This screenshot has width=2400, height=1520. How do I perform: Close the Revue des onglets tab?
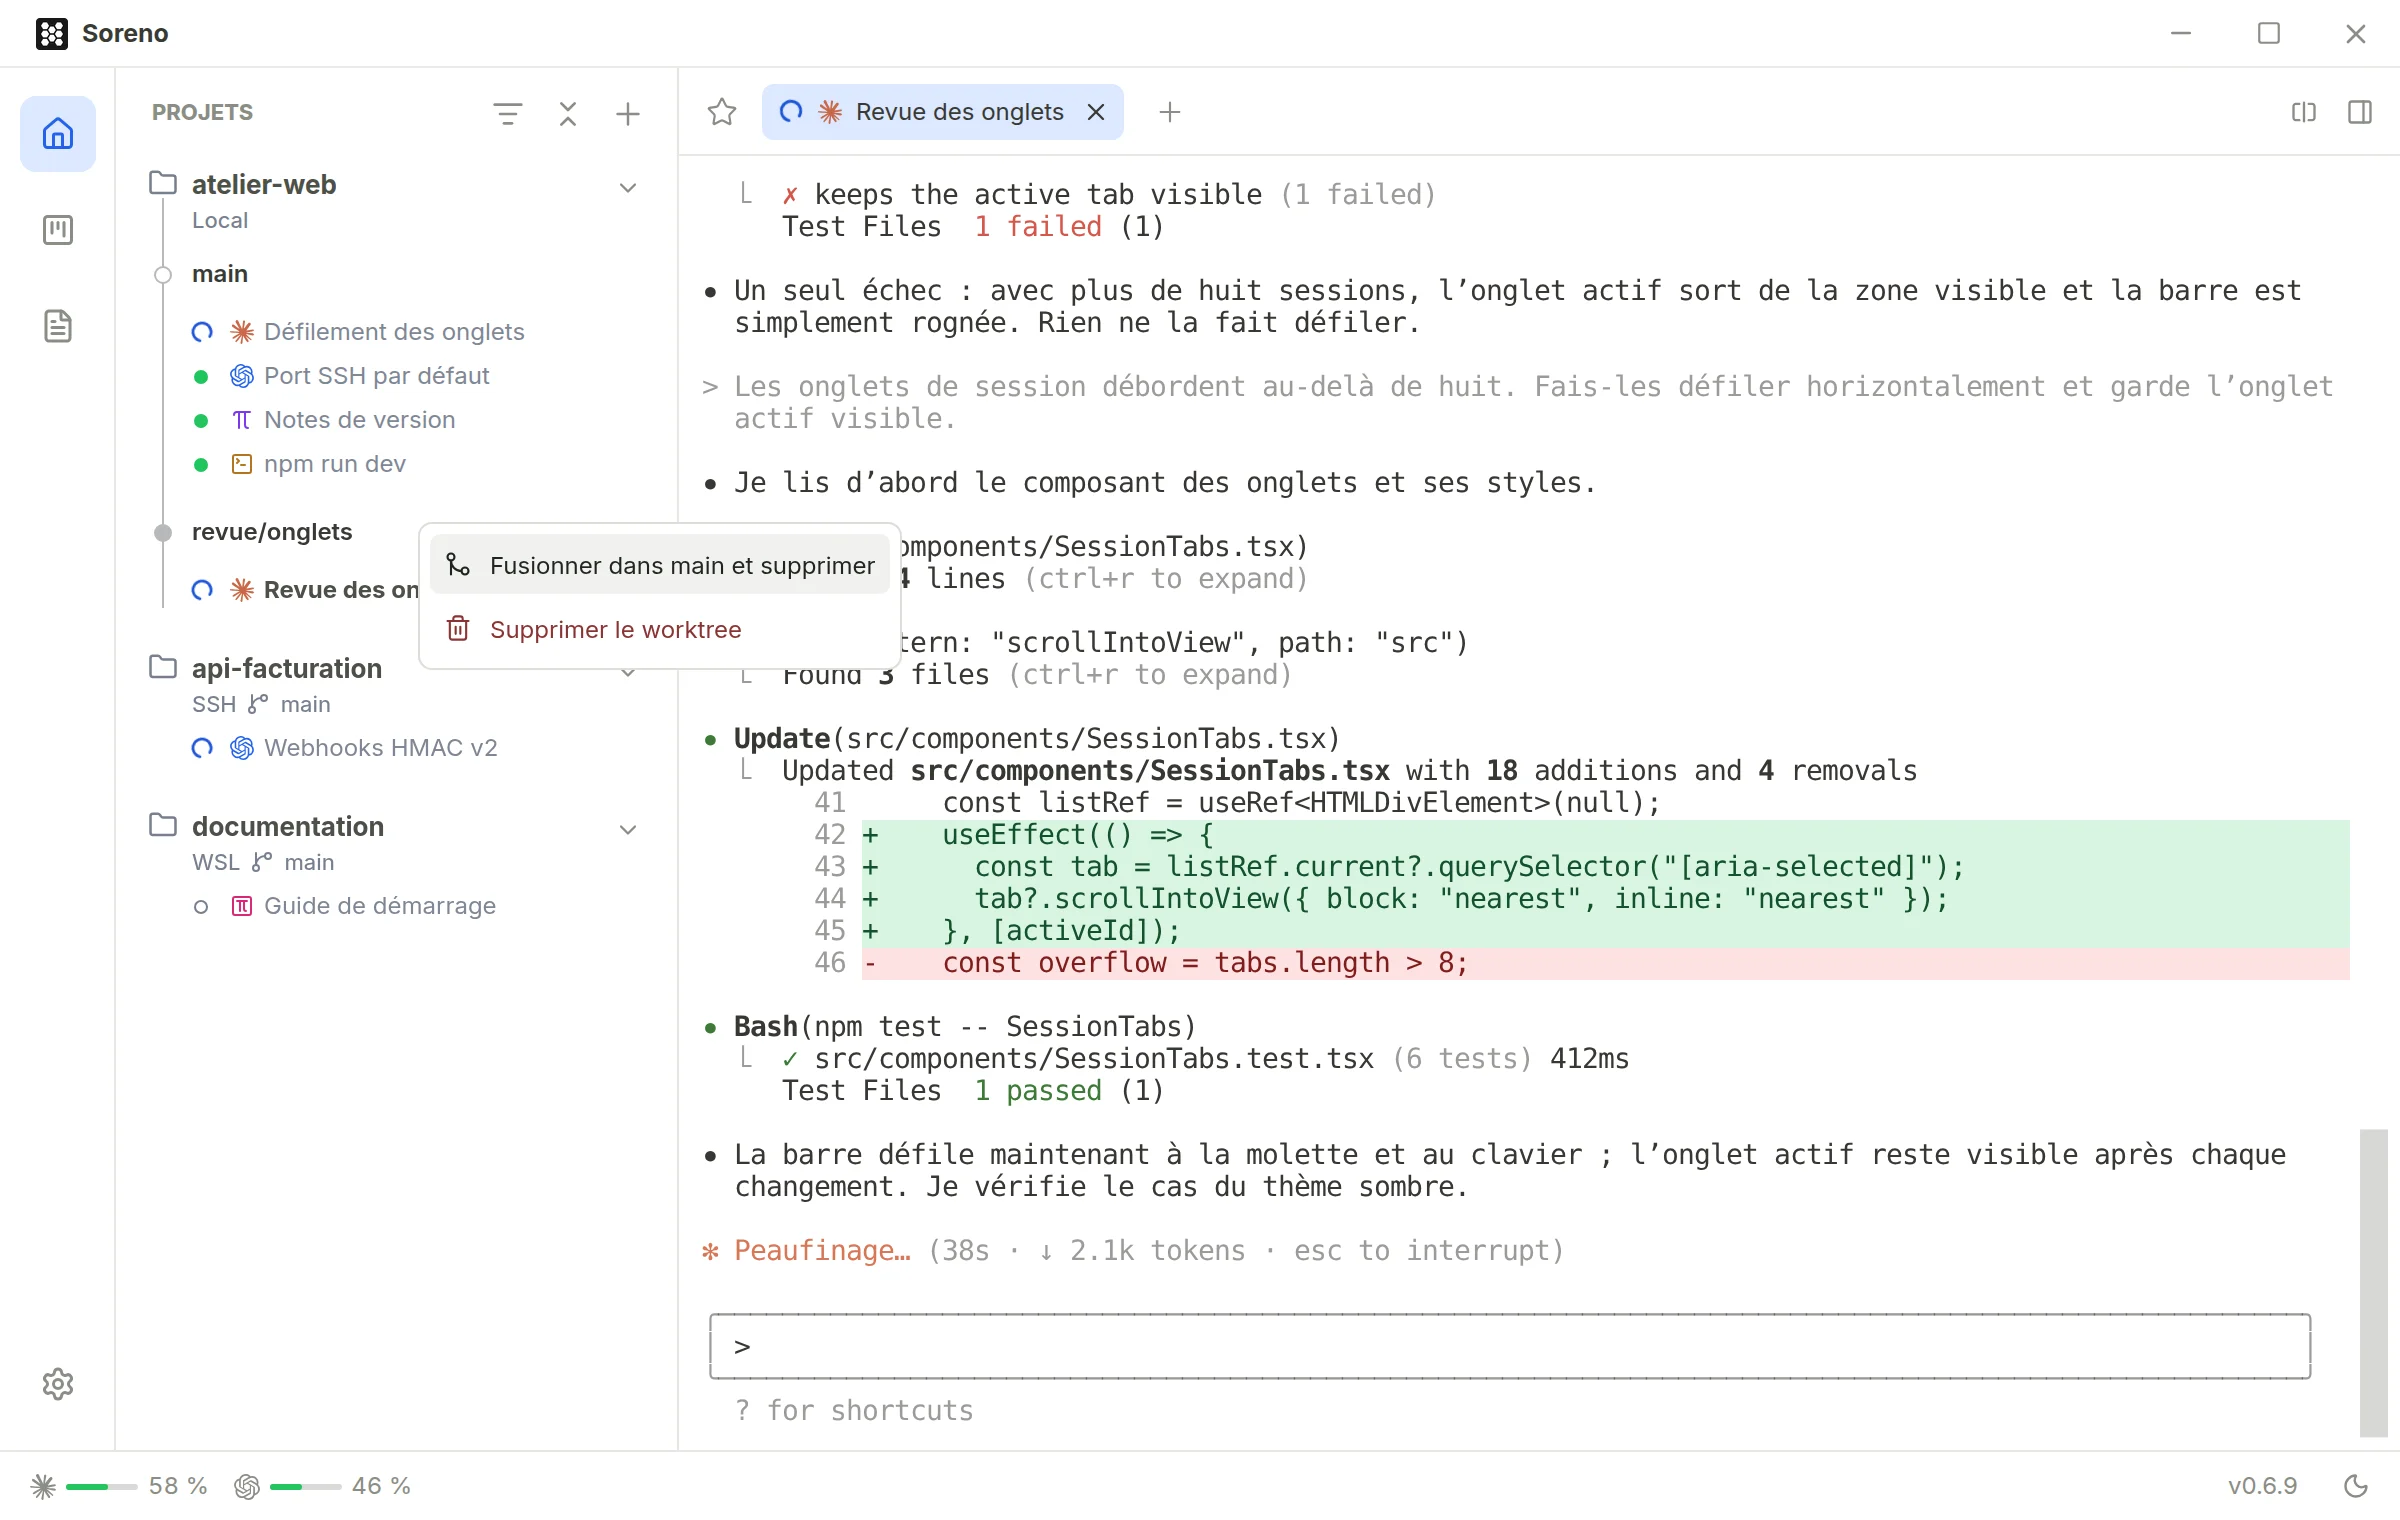tap(1096, 112)
